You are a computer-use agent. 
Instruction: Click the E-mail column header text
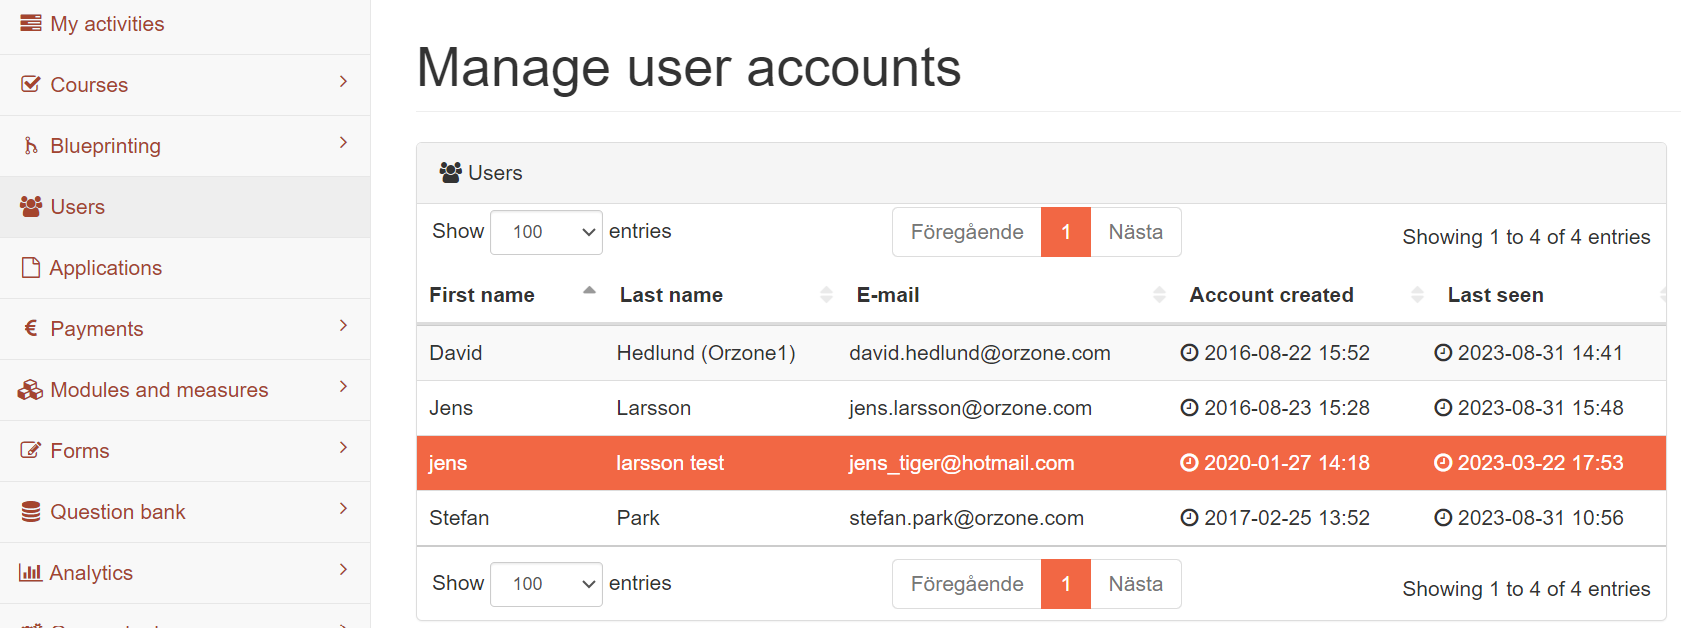point(888,295)
